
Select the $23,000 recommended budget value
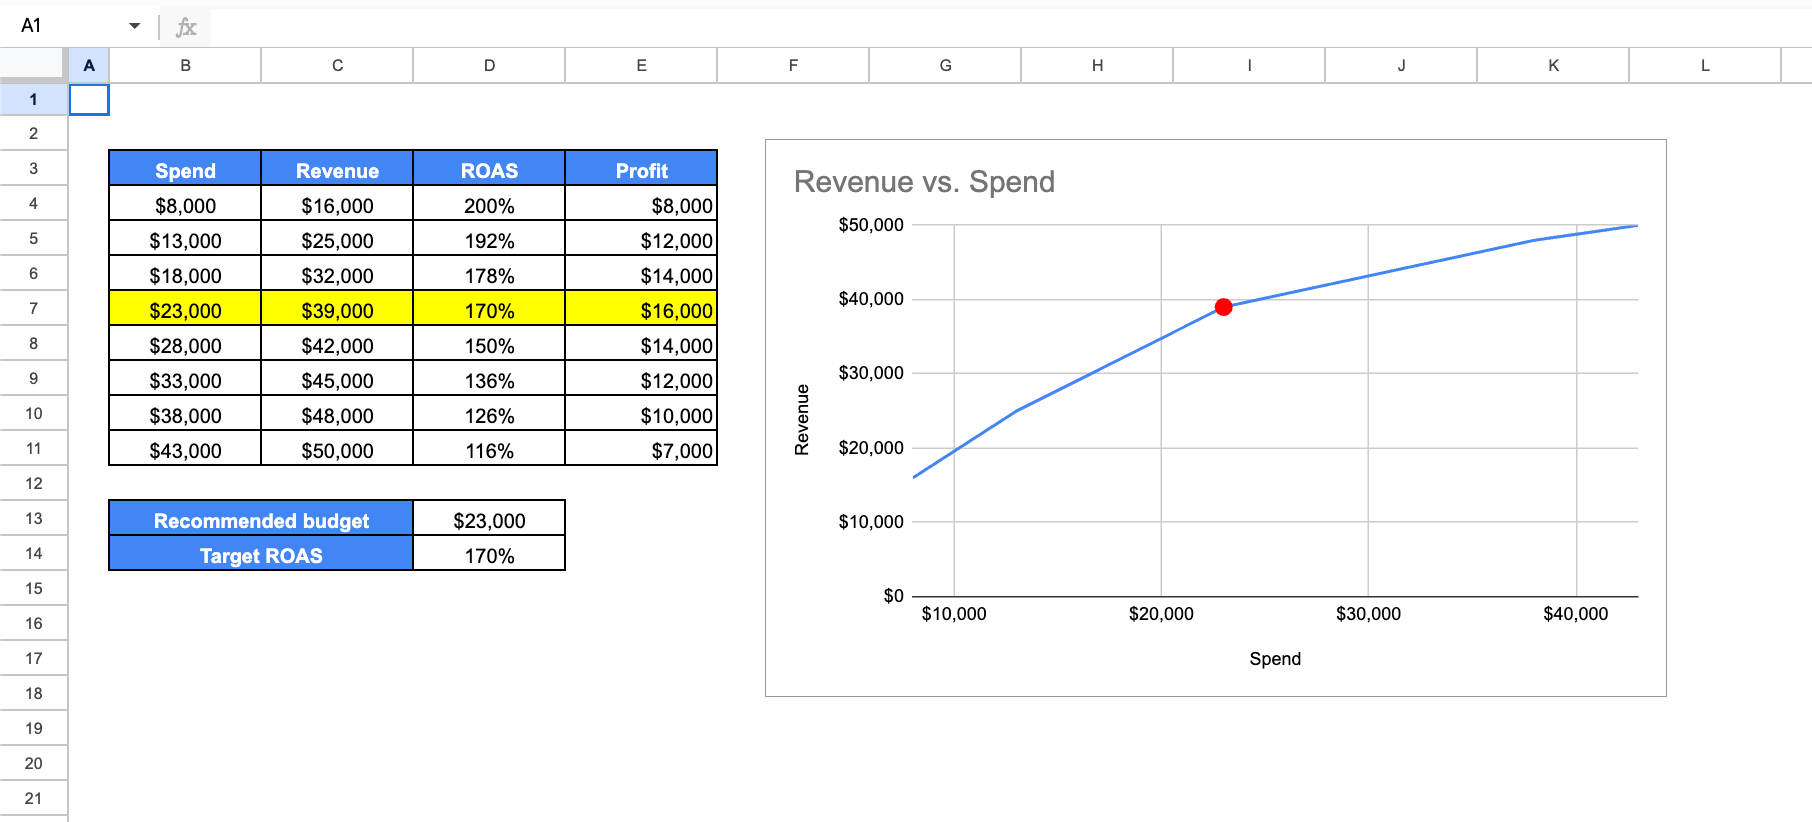489,519
